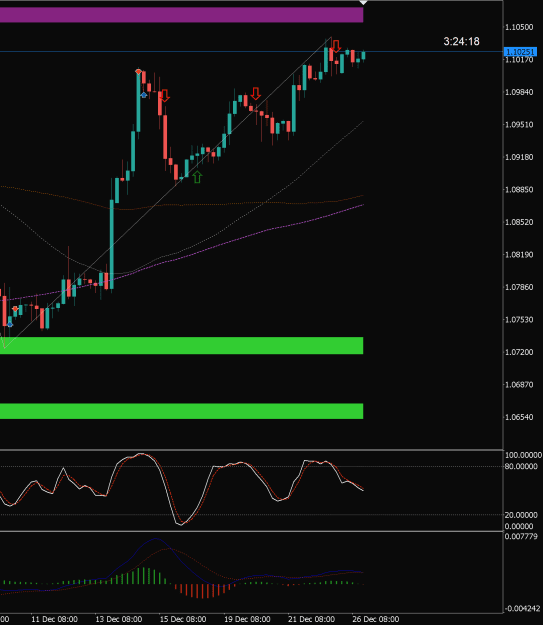Click the 1.09840 price axis label
Screen dimensions: 543x625
point(519,92)
